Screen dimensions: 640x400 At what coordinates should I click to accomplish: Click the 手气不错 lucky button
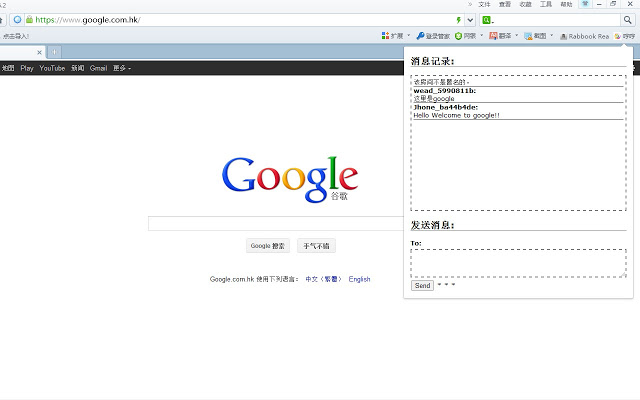tap(316, 246)
